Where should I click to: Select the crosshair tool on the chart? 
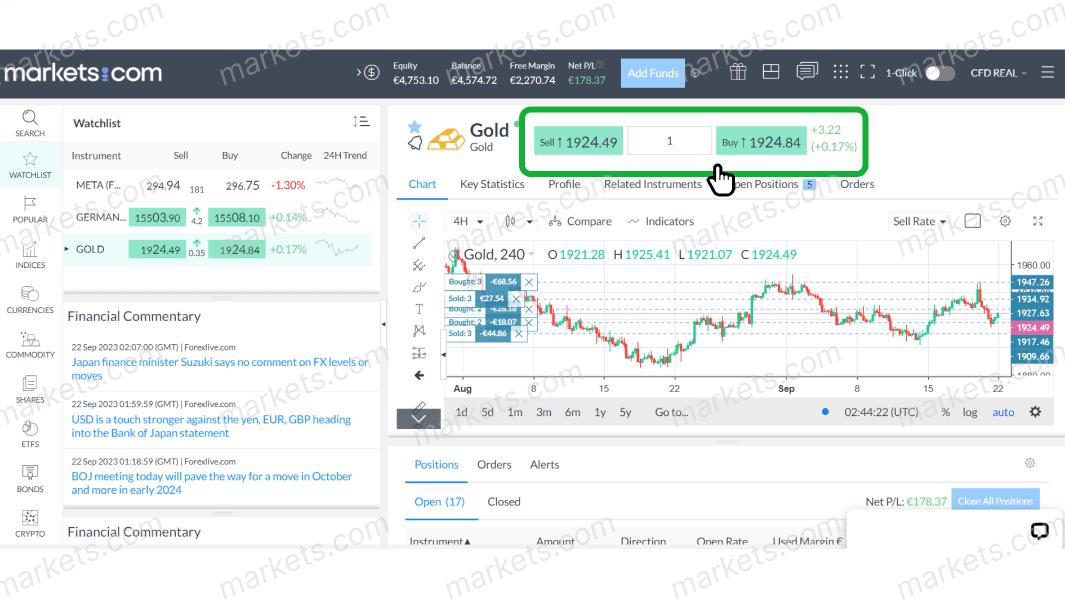click(420, 221)
